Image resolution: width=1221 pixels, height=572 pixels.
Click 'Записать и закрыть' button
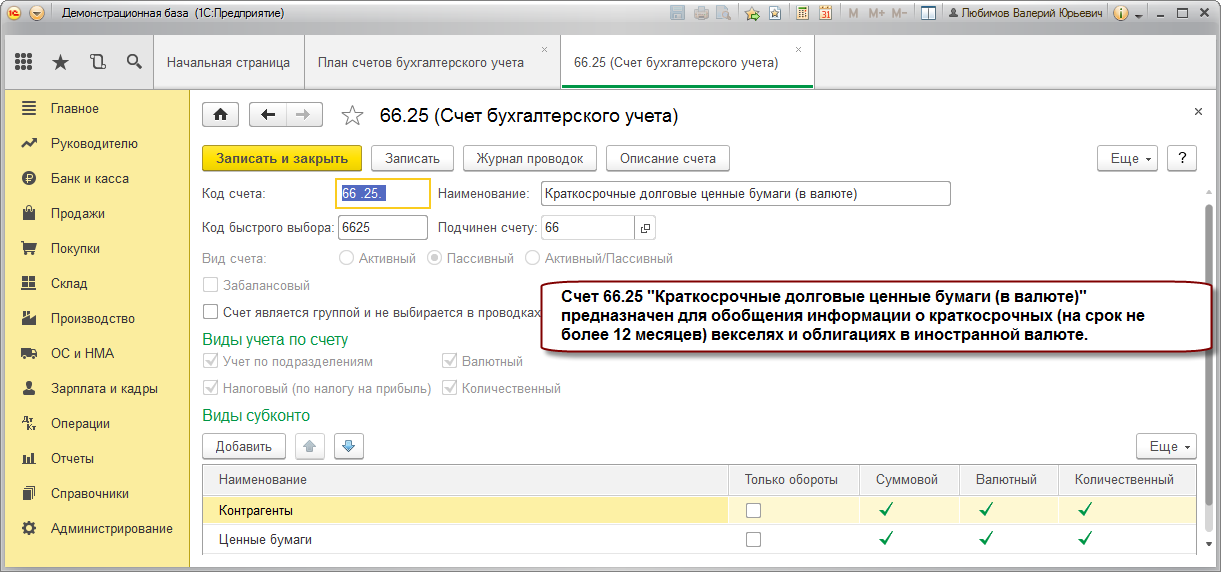tap(282, 158)
